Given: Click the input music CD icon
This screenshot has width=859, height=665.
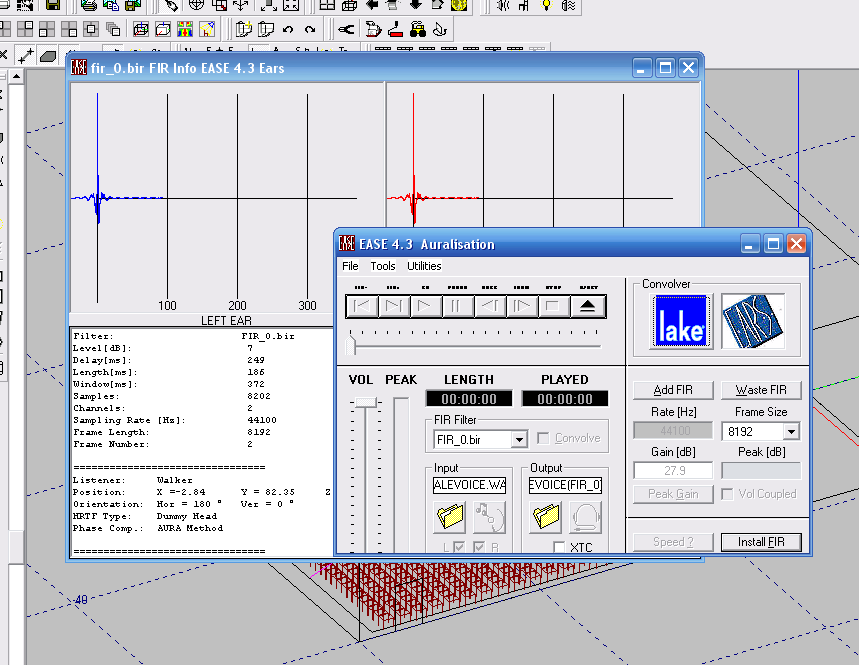Looking at the screenshot, I should (489, 517).
